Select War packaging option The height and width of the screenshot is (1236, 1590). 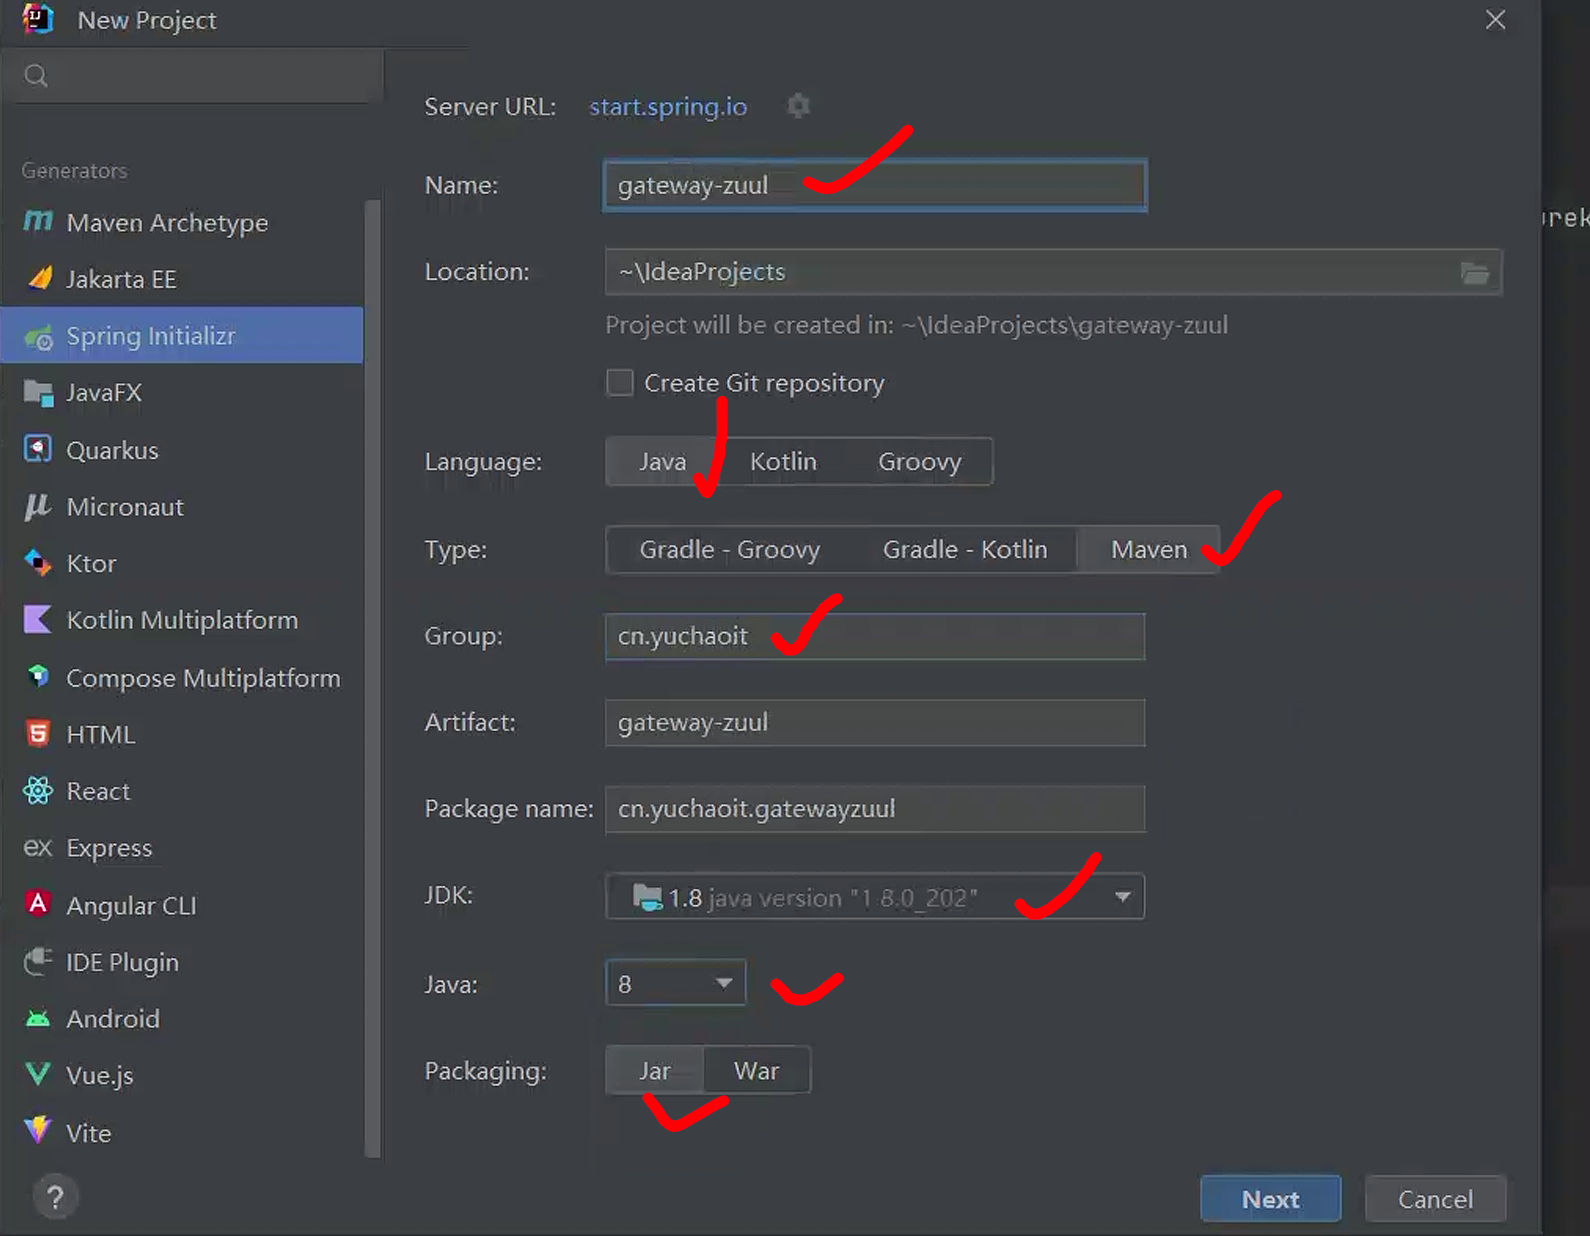click(x=756, y=1071)
